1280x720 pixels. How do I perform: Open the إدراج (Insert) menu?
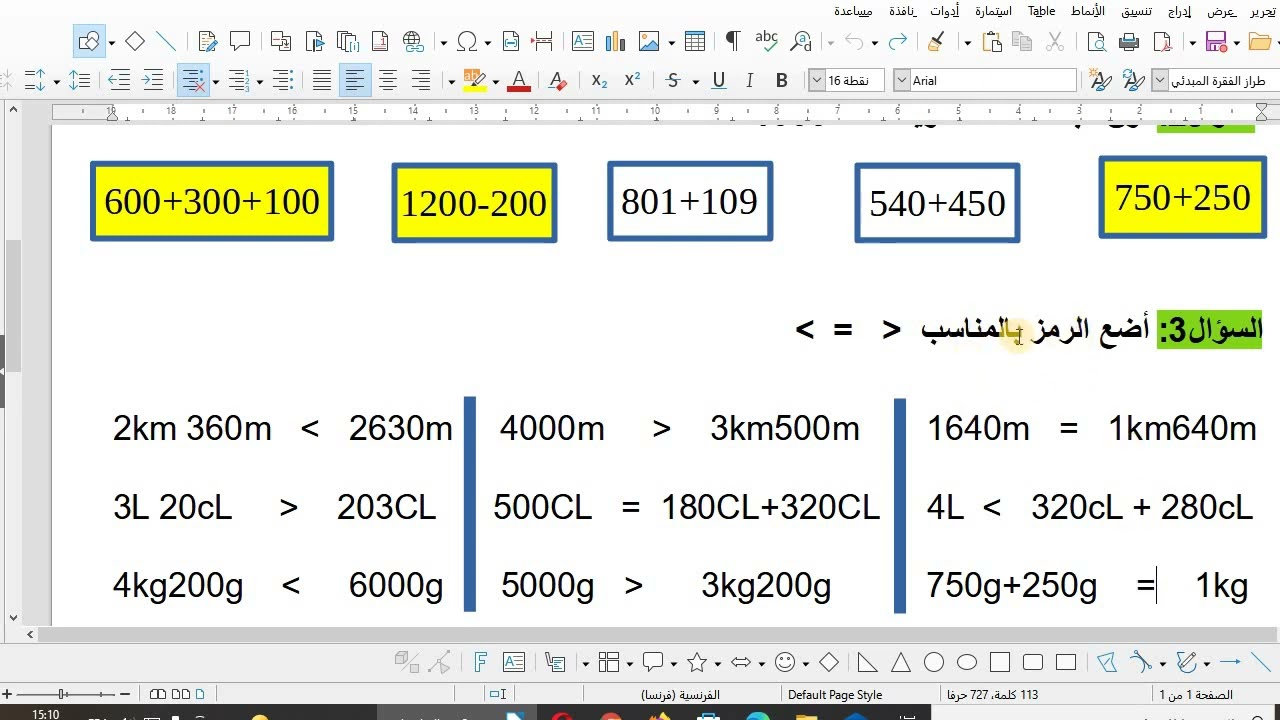1180,11
